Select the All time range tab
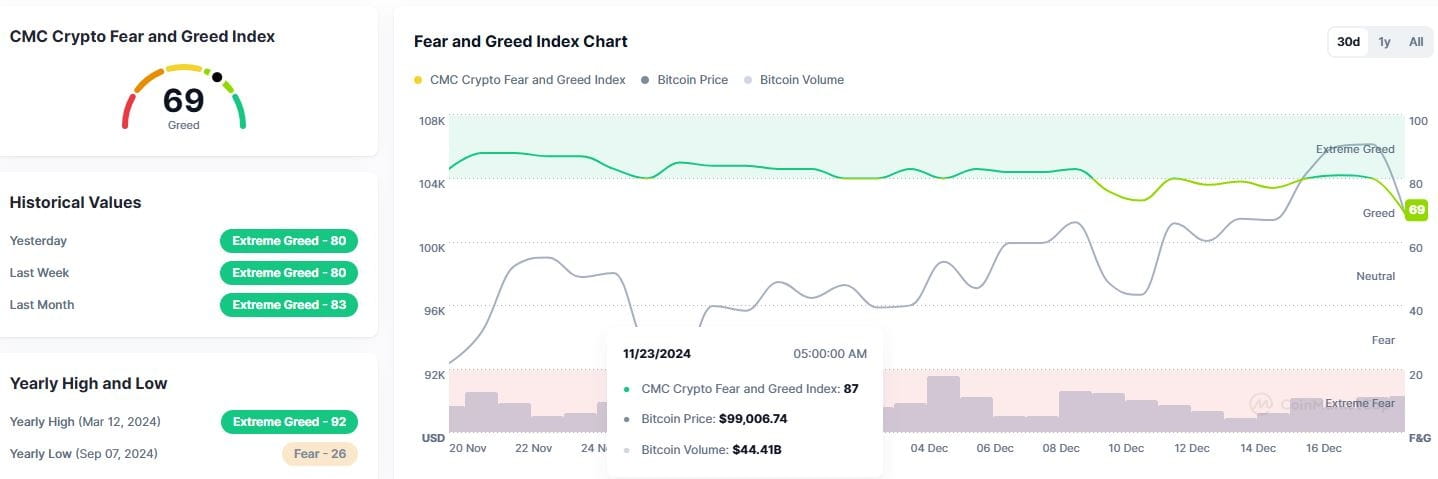Screen dimensions: 1438x479 click(x=1416, y=42)
